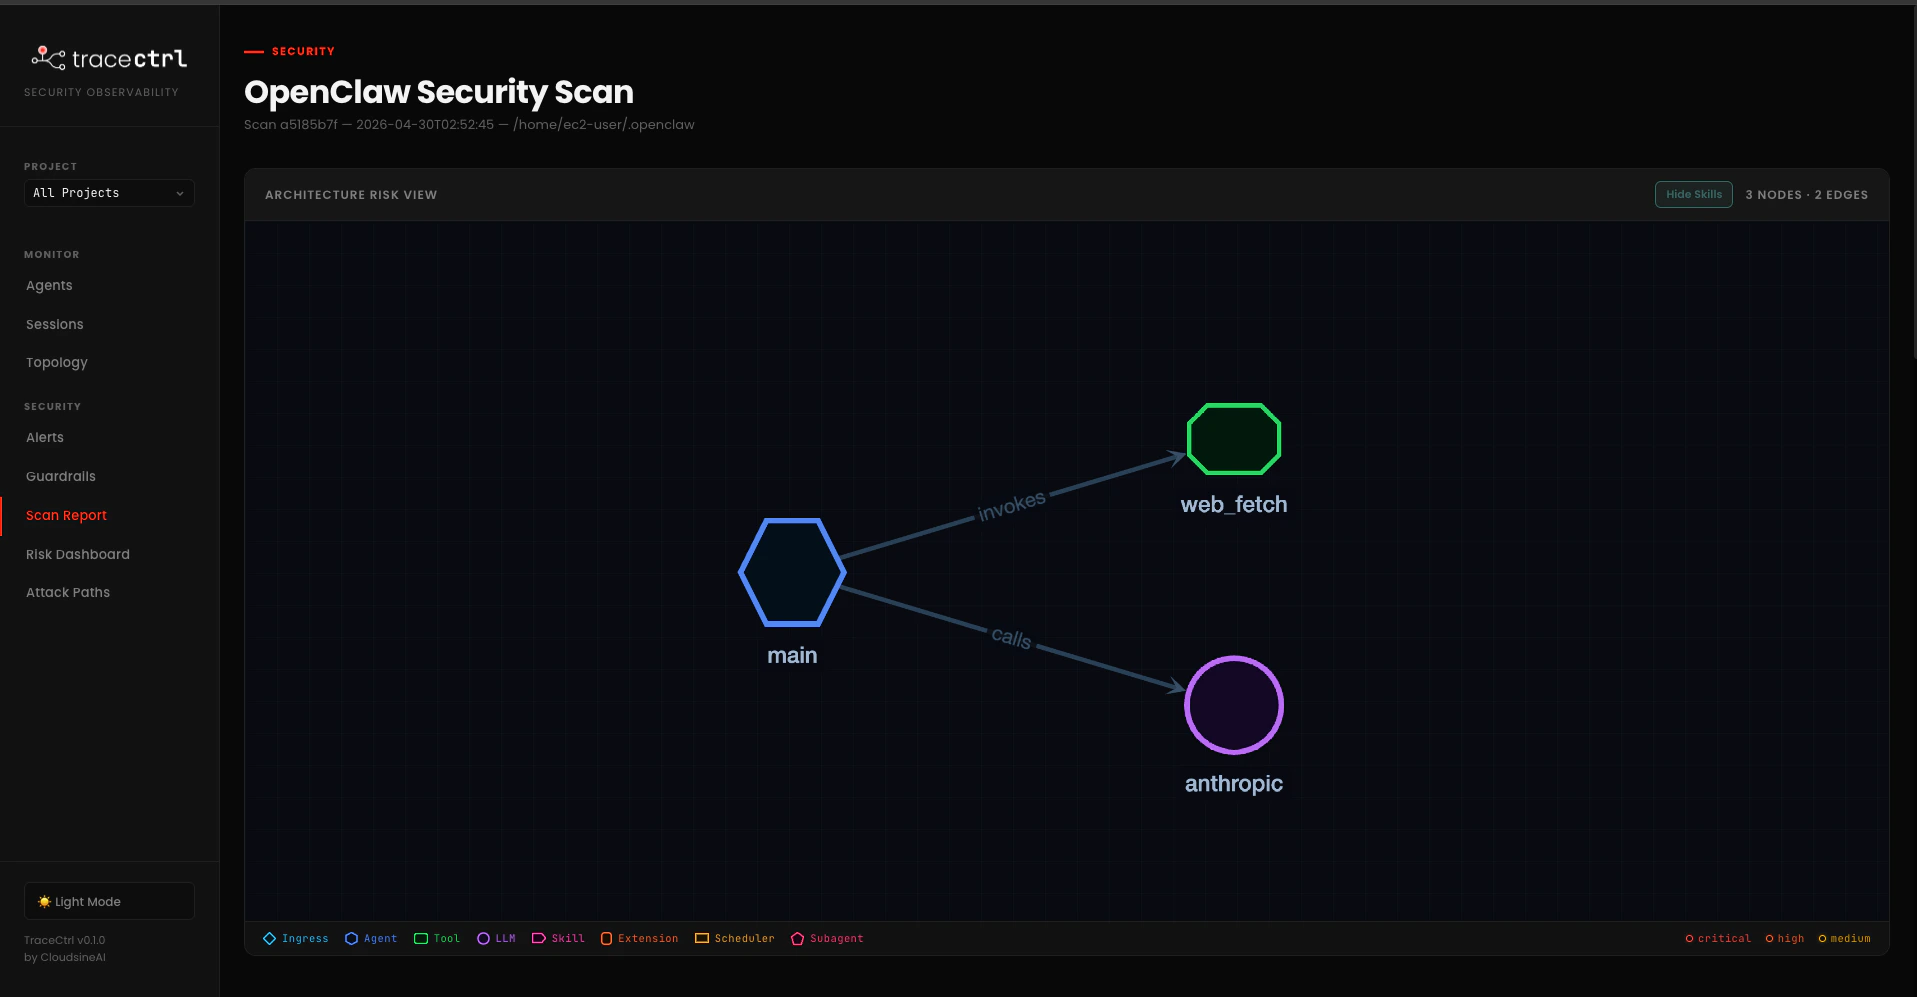
Task: Click the medium severity legend marker
Action: point(1822,938)
